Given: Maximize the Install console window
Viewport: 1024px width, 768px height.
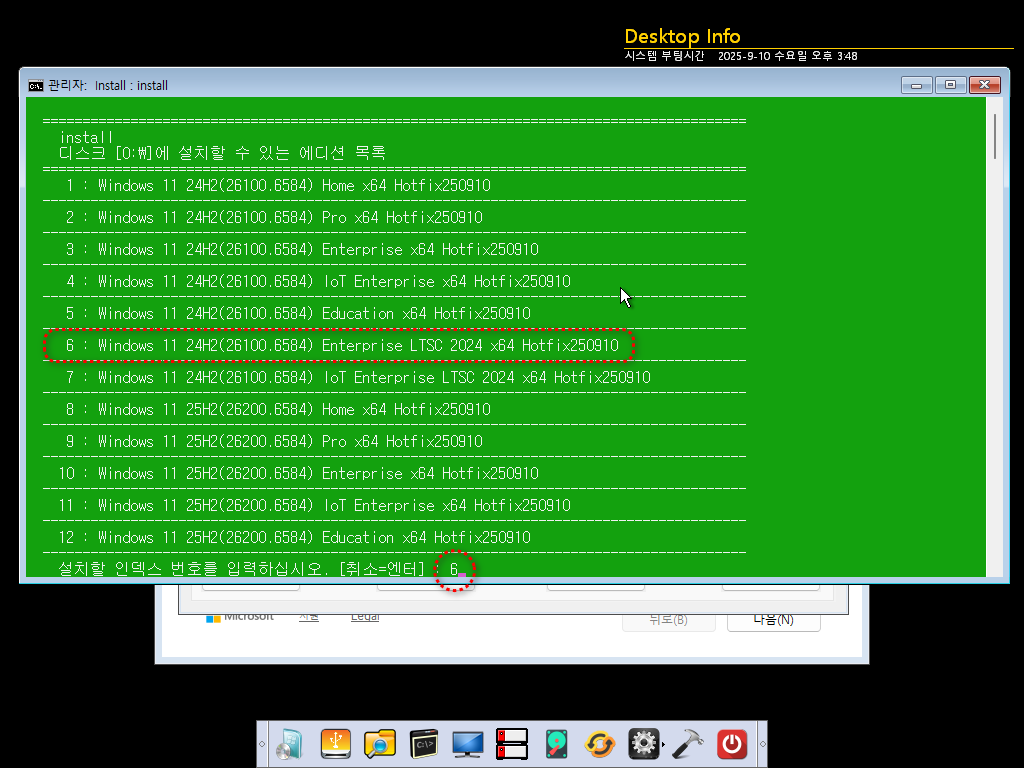Looking at the screenshot, I should click(x=950, y=85).
